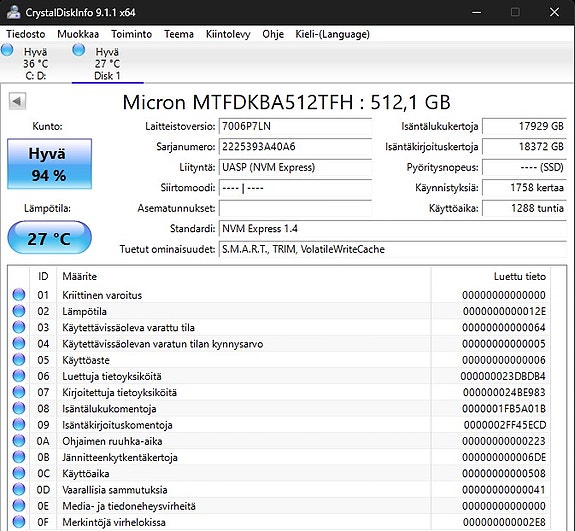Click status icon for 0C Käyttöaika row
This screenshot has width=575, height=531.
tap(19, 473)
